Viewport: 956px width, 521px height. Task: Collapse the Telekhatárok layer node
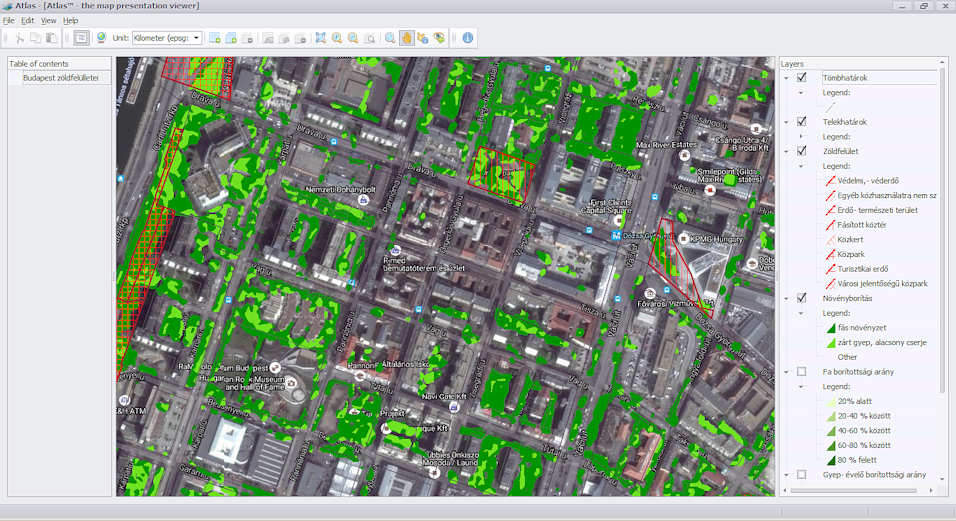pyautogui.click(x=786, y=122)
